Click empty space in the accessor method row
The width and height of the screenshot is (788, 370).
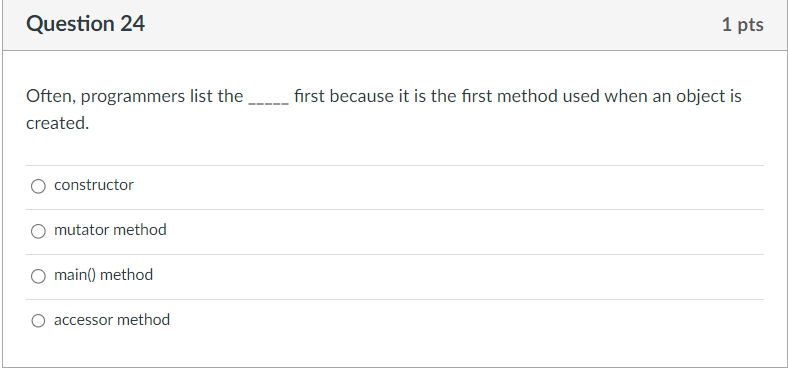click(465, 321)
